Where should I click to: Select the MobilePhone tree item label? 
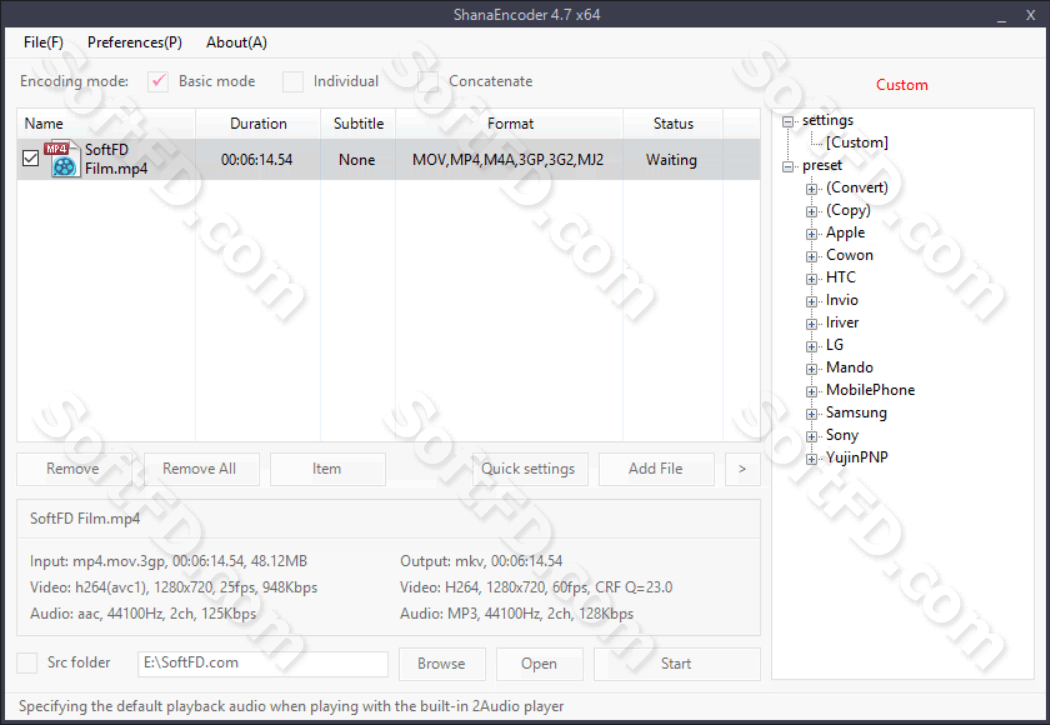tap(870, 390)
